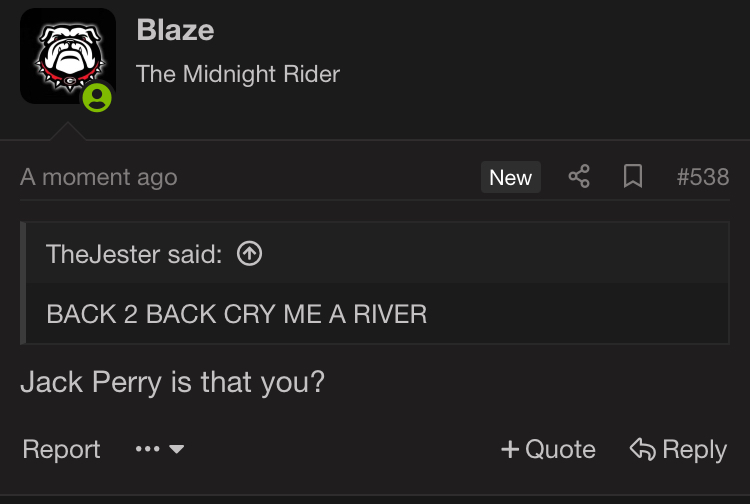Jump to TheJester's original post arrow
Screen dimensions: 750x504
point(249,254)
